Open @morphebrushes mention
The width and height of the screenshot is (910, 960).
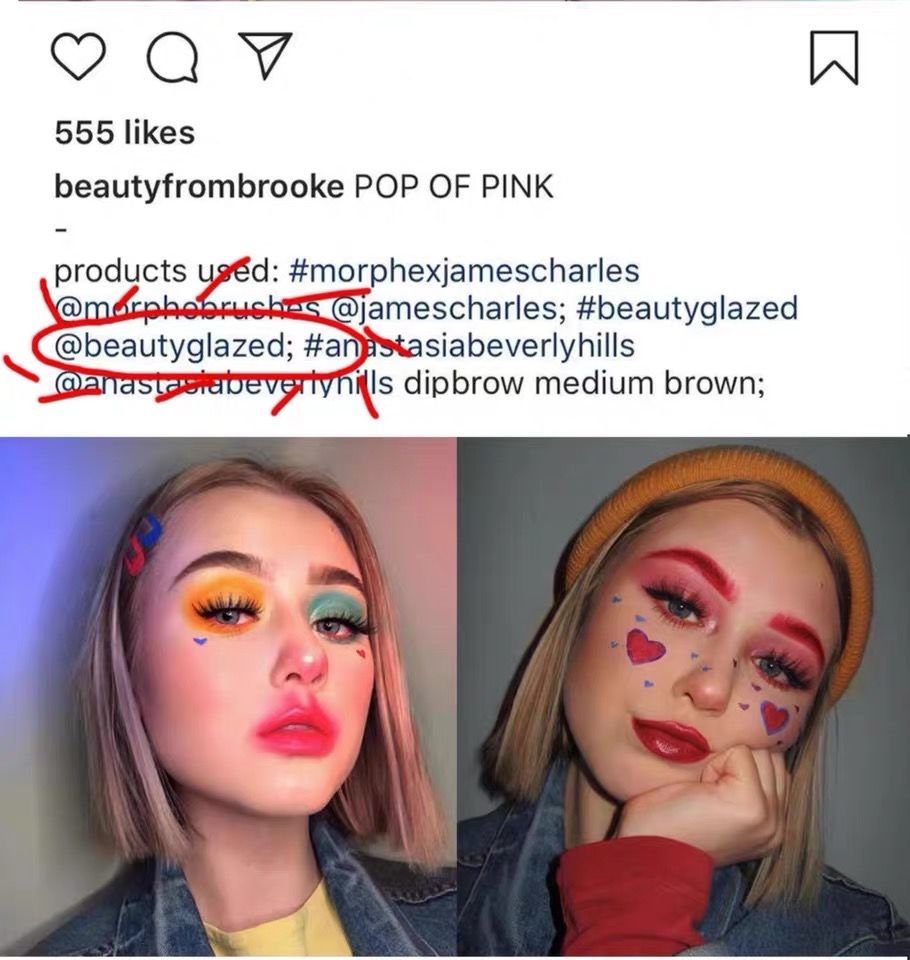click(x=188, y=309)
